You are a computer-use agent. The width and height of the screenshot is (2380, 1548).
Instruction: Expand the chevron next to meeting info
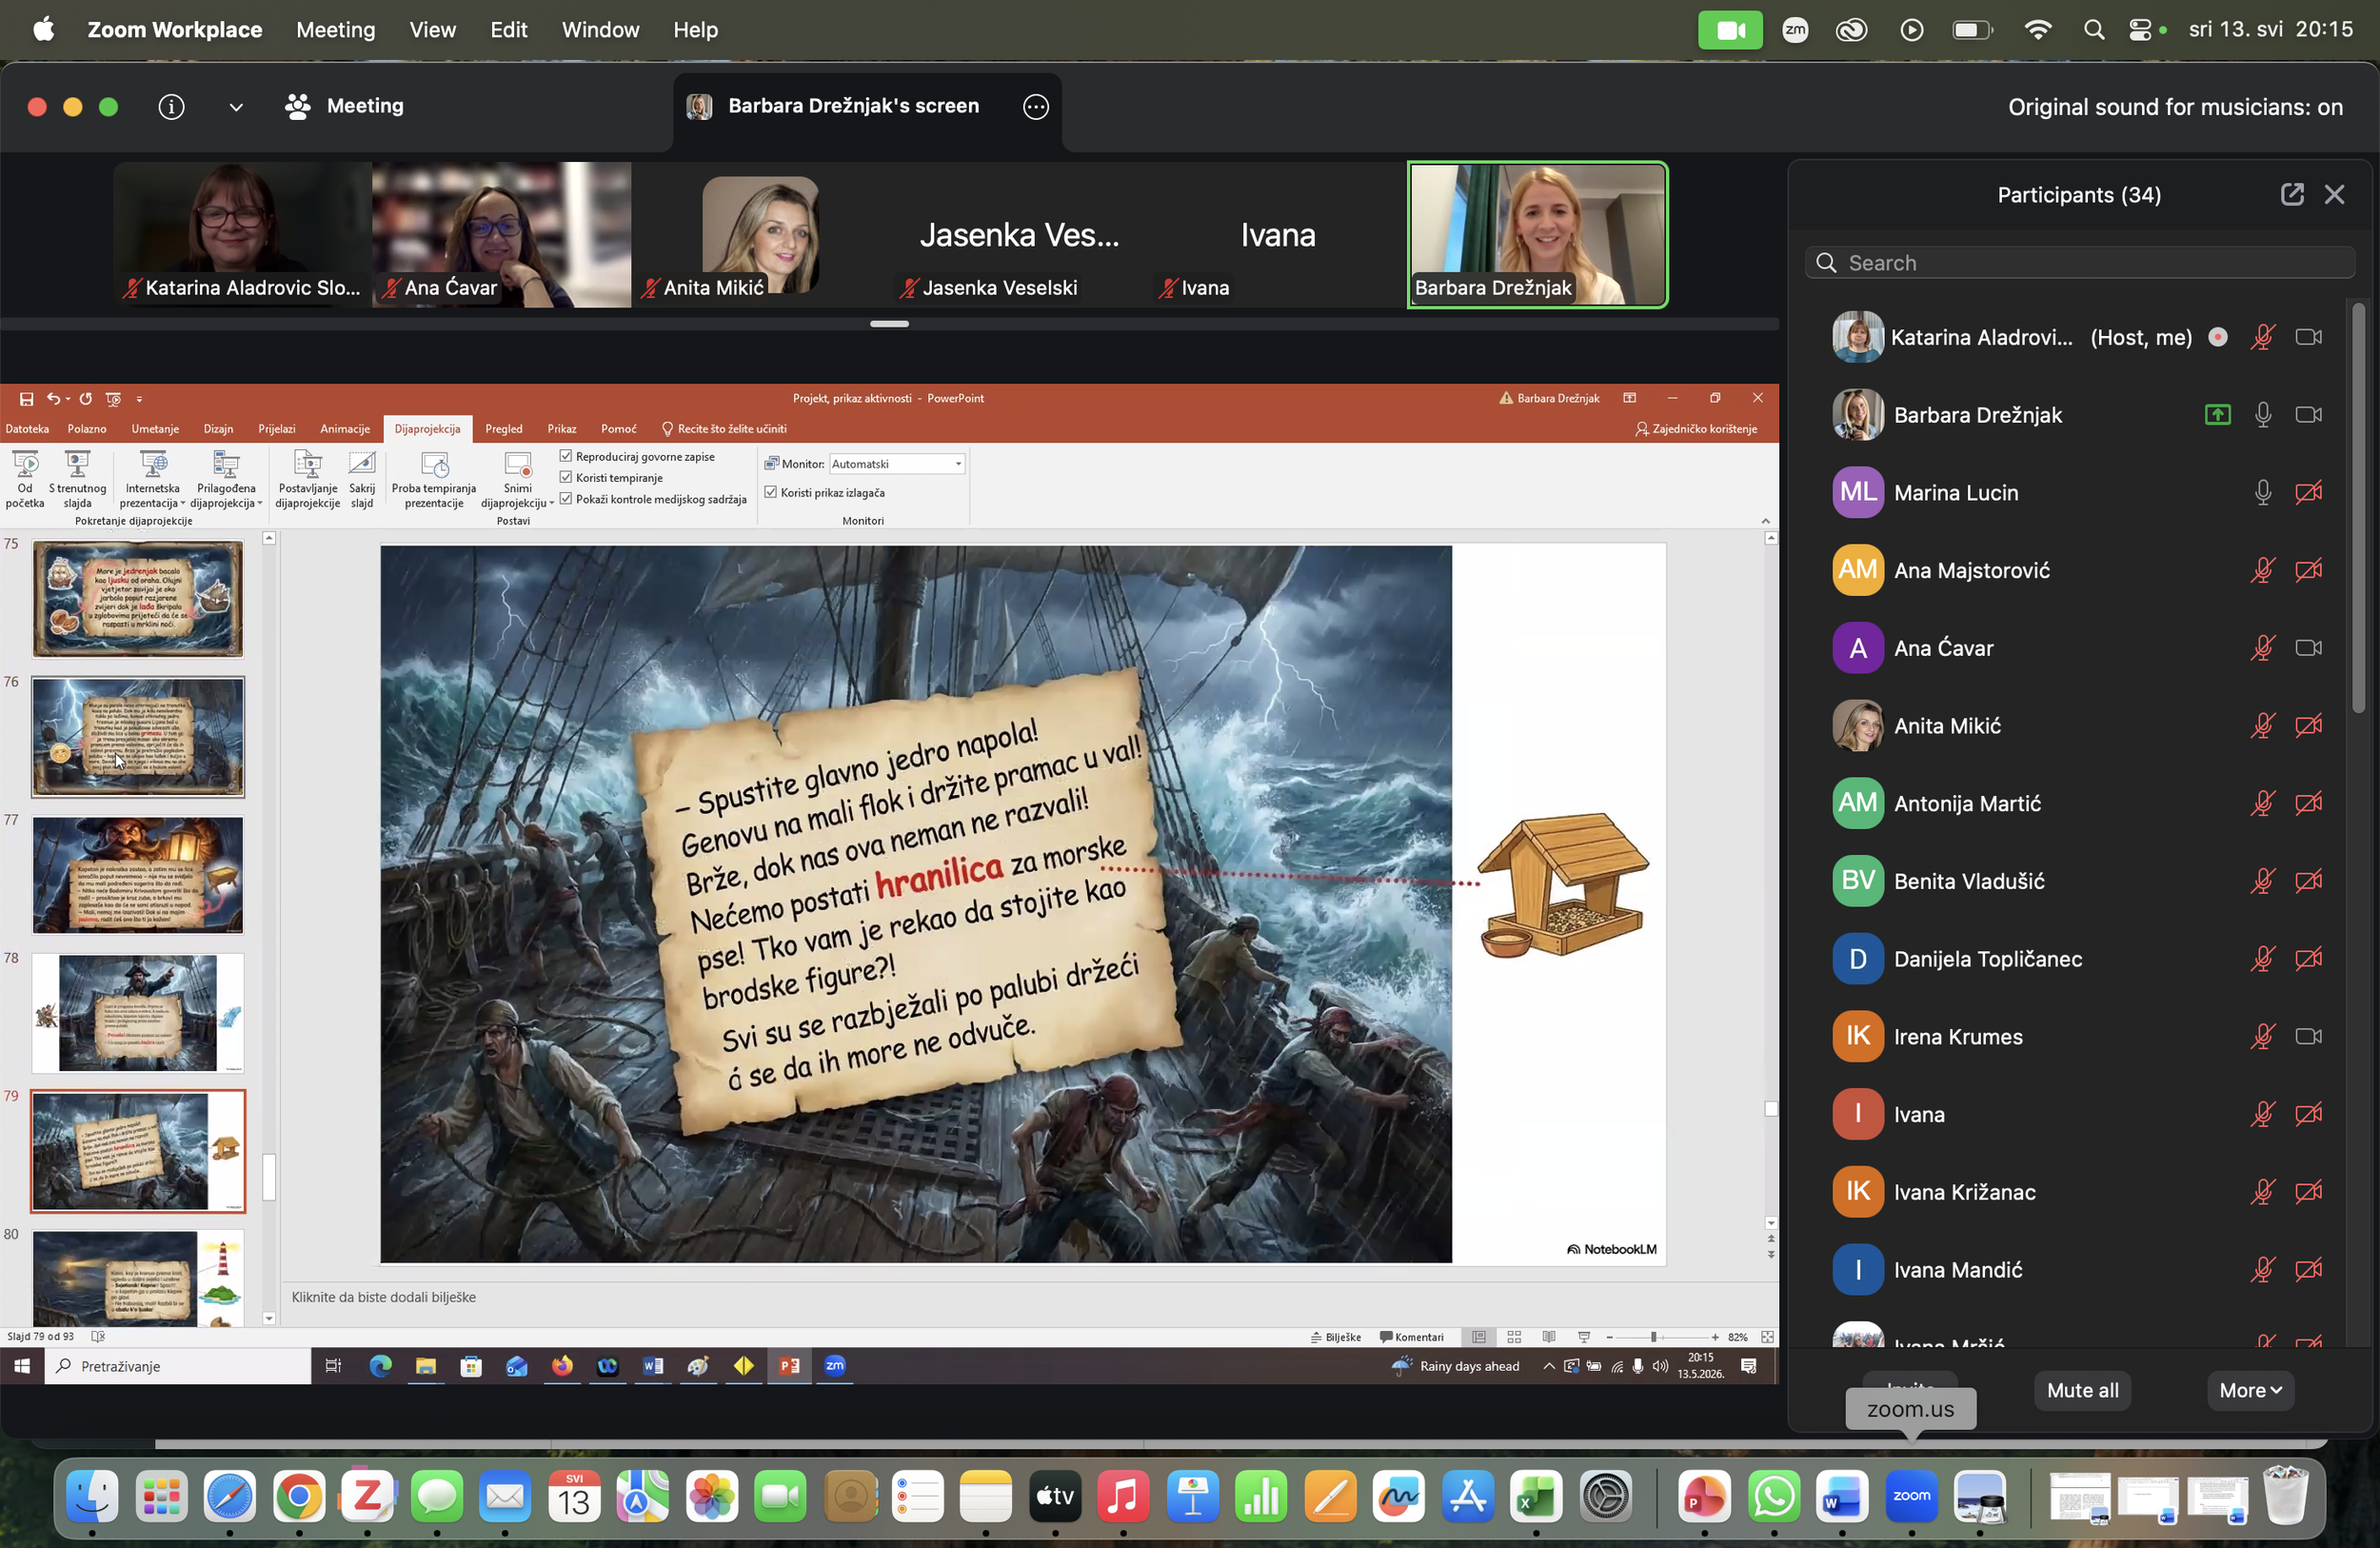pos(236,106)
